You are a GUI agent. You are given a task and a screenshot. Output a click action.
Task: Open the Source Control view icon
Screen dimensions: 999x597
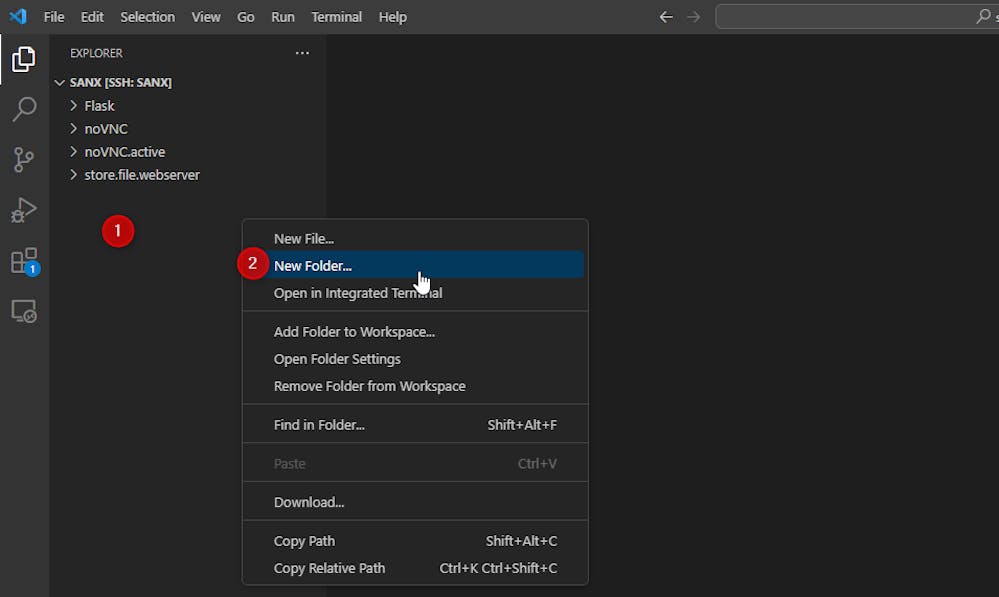[24, 159]
